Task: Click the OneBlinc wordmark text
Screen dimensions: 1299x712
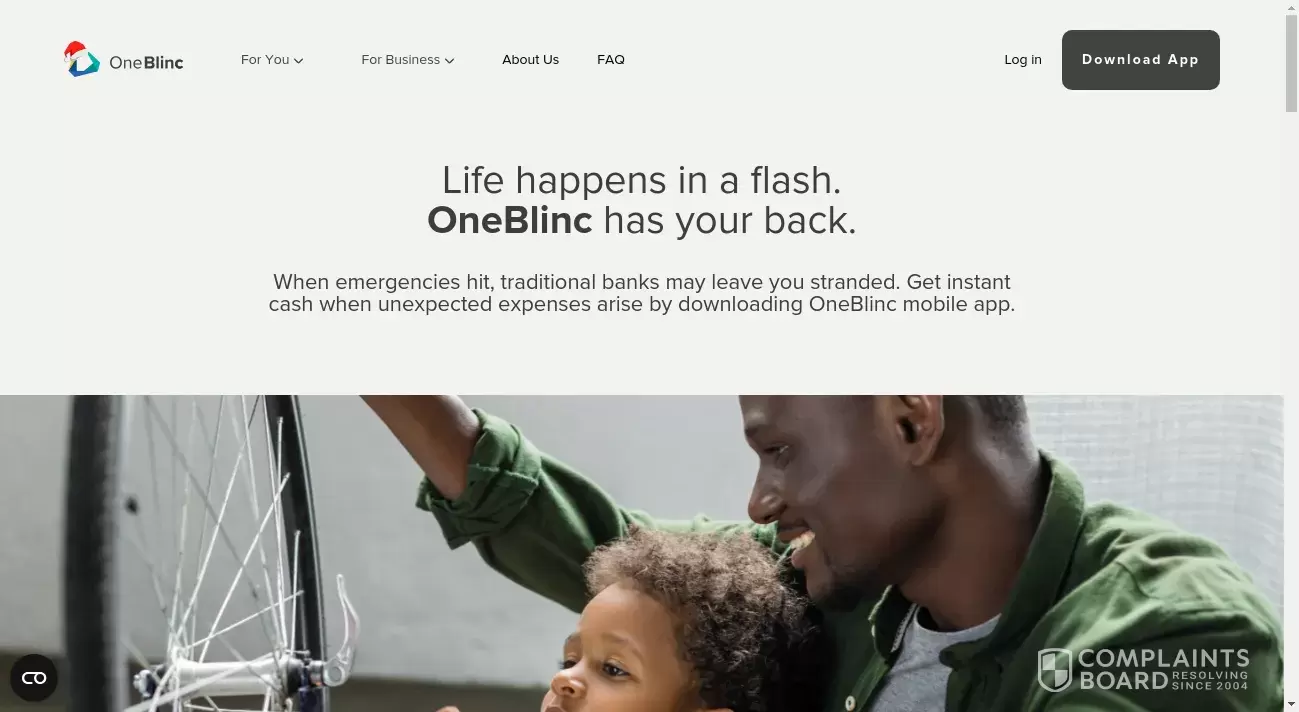Action: point(146,62)
